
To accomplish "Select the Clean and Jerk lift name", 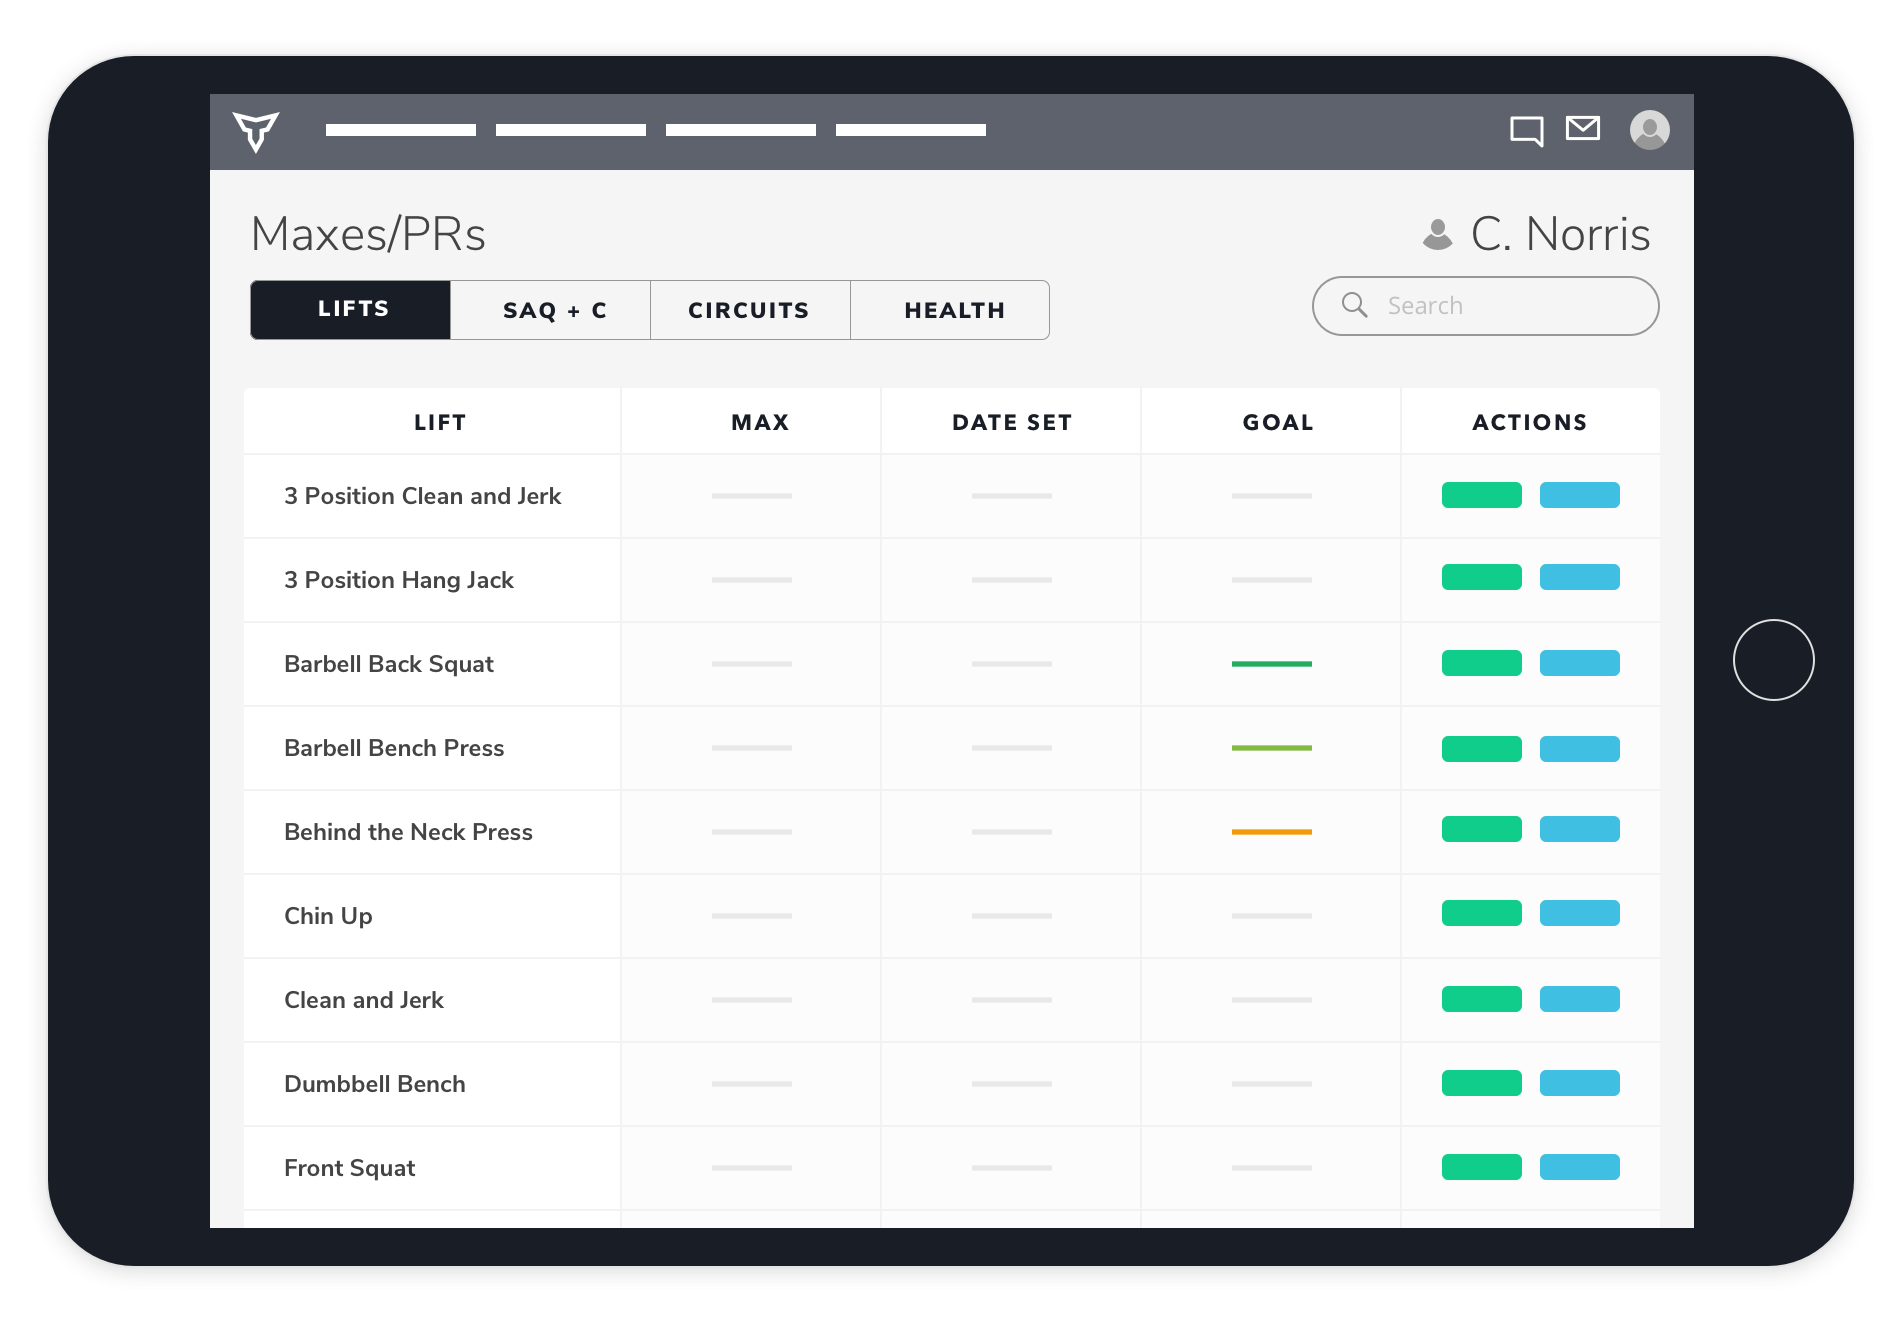I will (364, 1000).
